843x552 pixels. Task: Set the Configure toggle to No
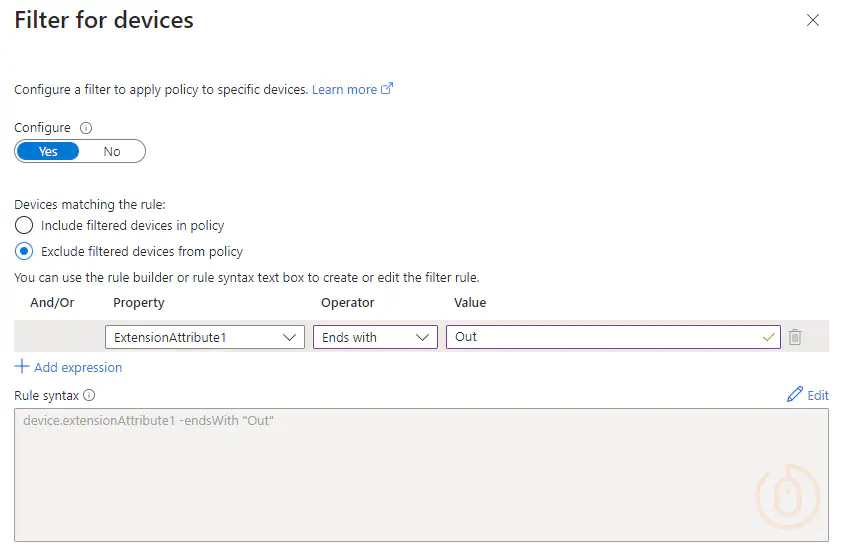[x=112, y=152]
